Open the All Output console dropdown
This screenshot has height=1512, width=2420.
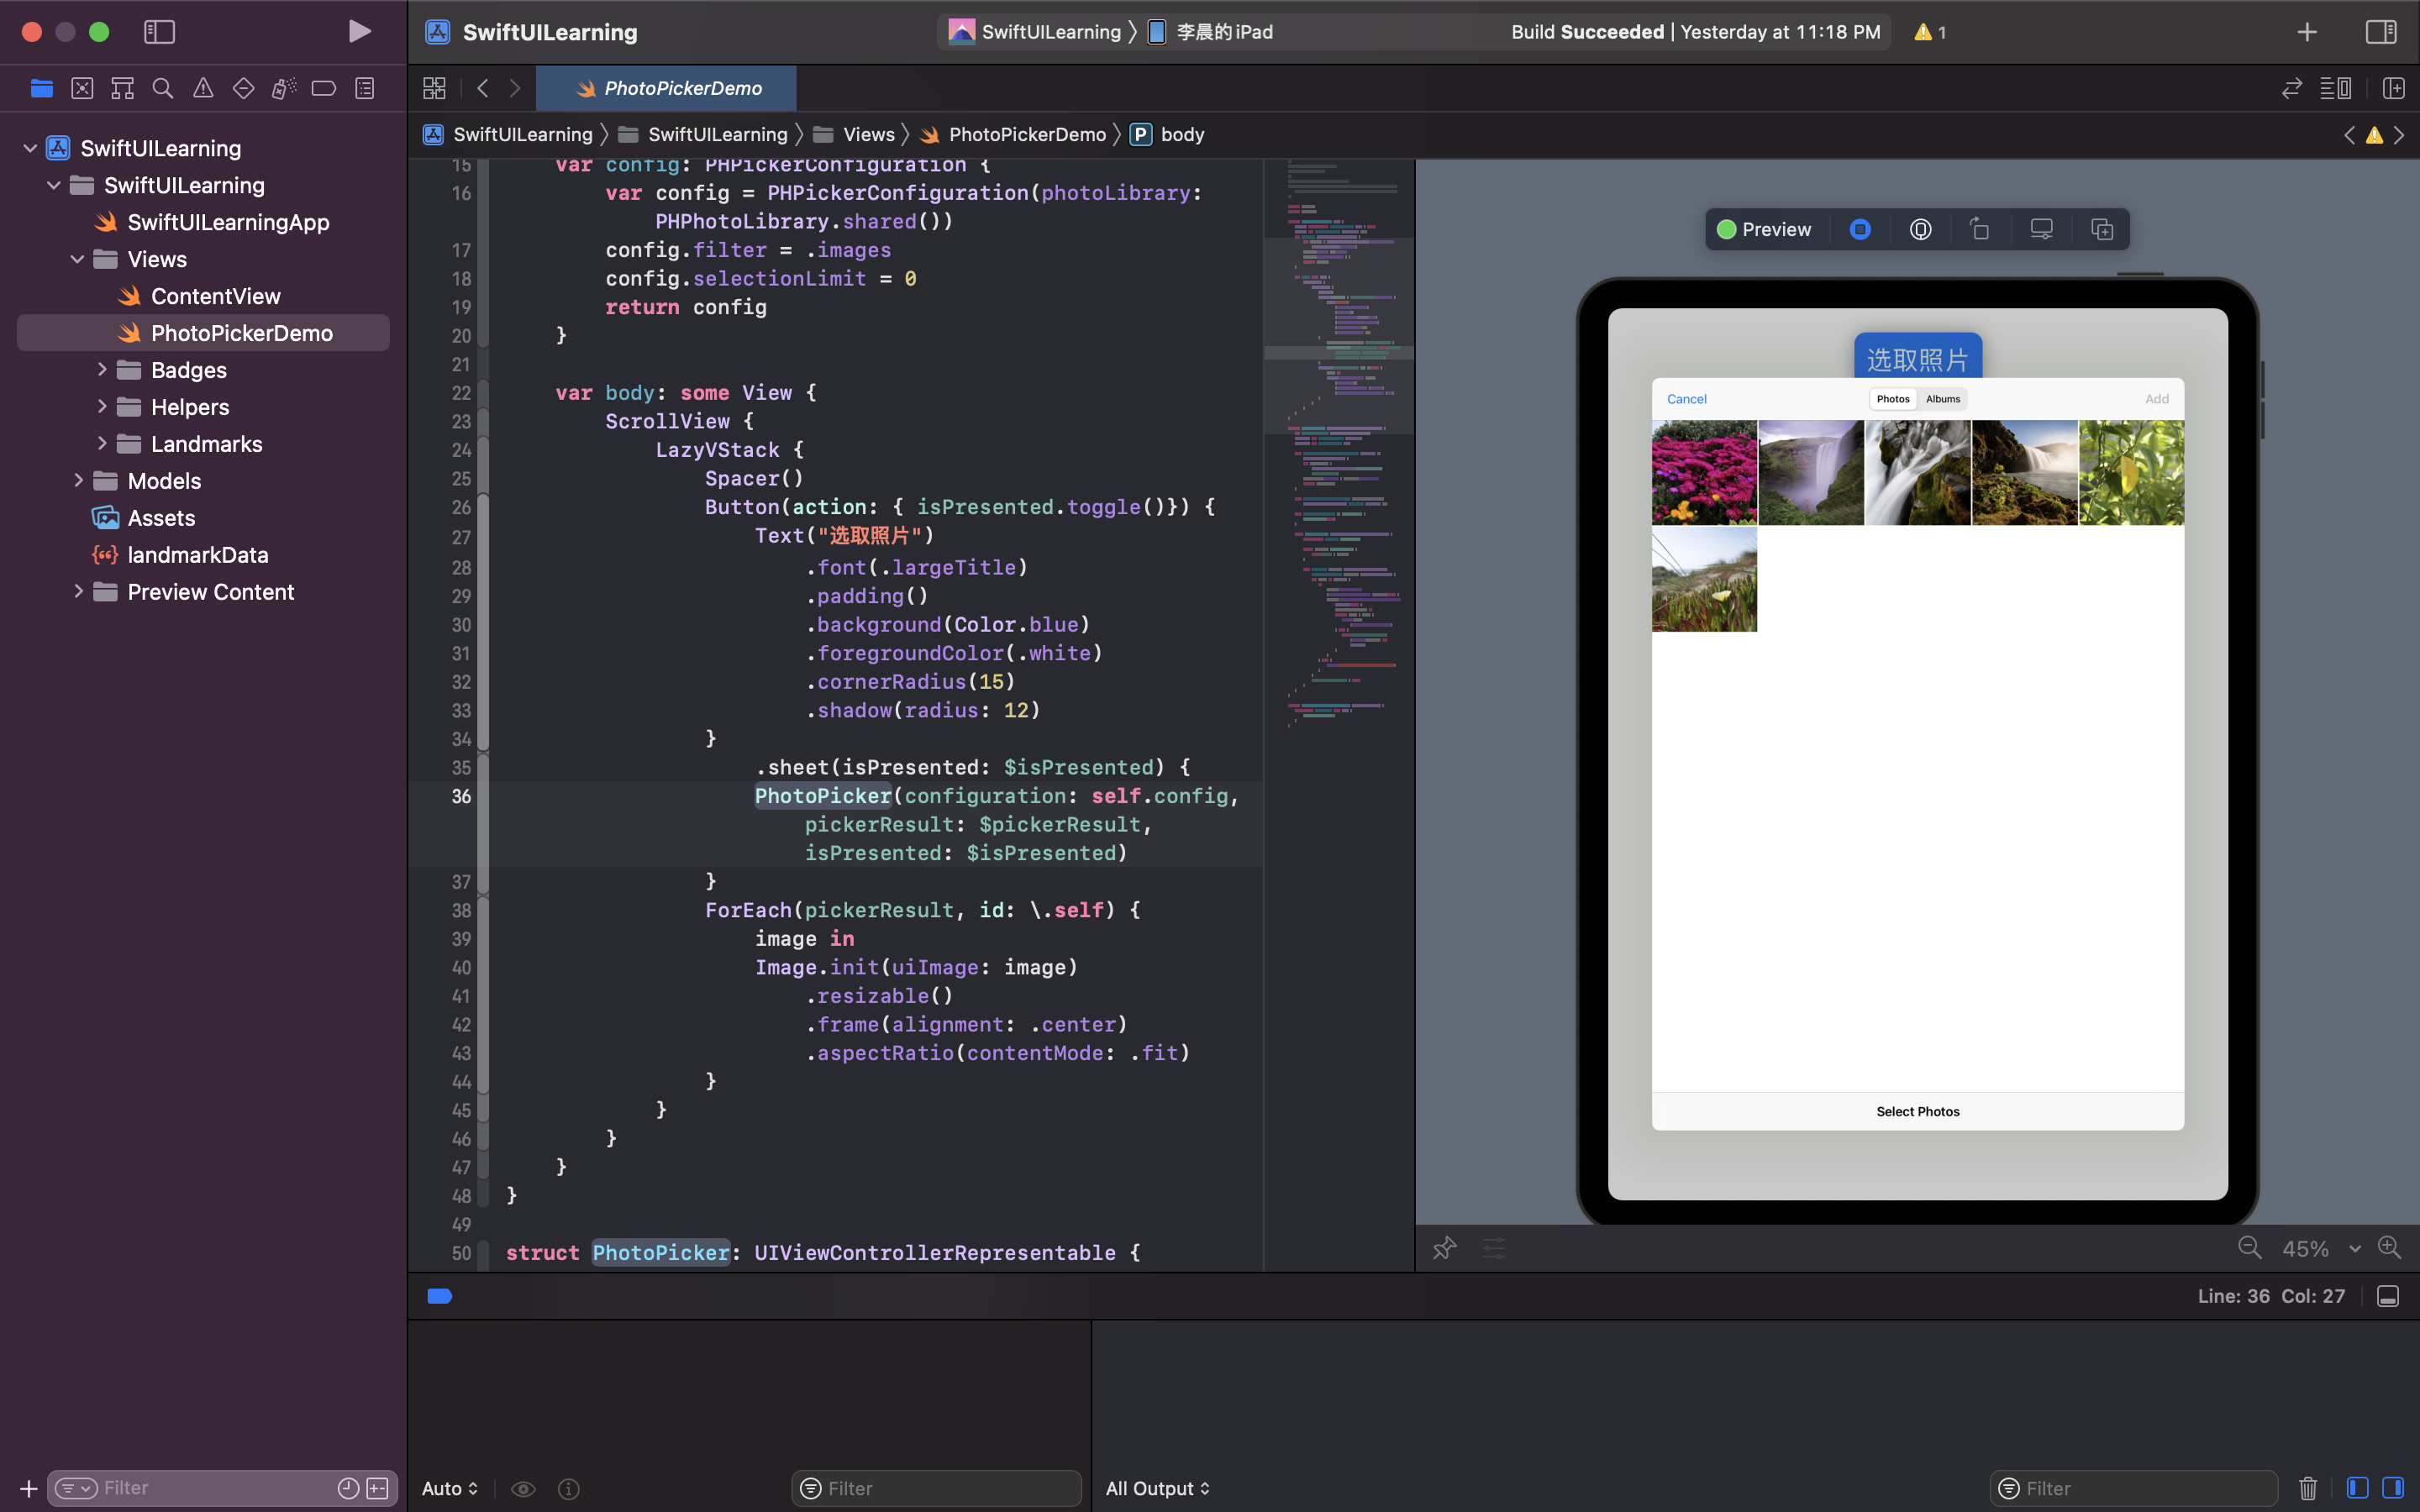tap(1157, 1488)
